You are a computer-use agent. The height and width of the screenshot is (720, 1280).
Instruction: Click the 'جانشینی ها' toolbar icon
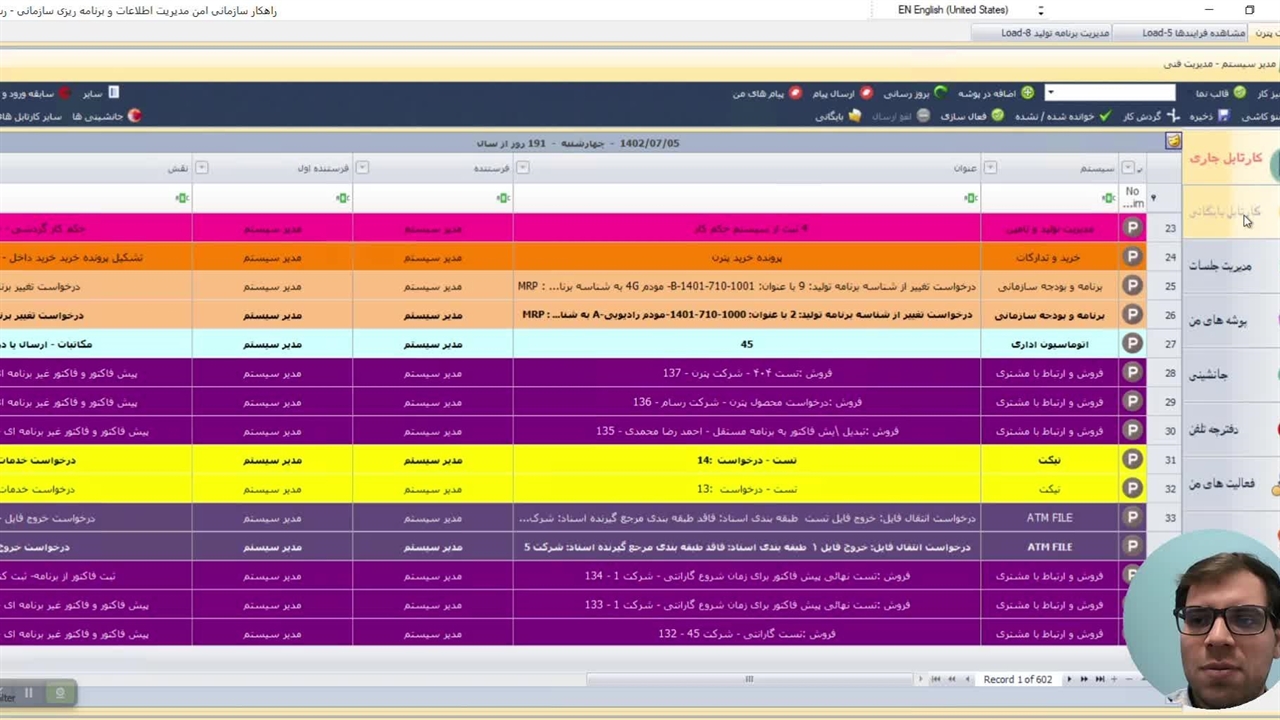click(134, 116)
